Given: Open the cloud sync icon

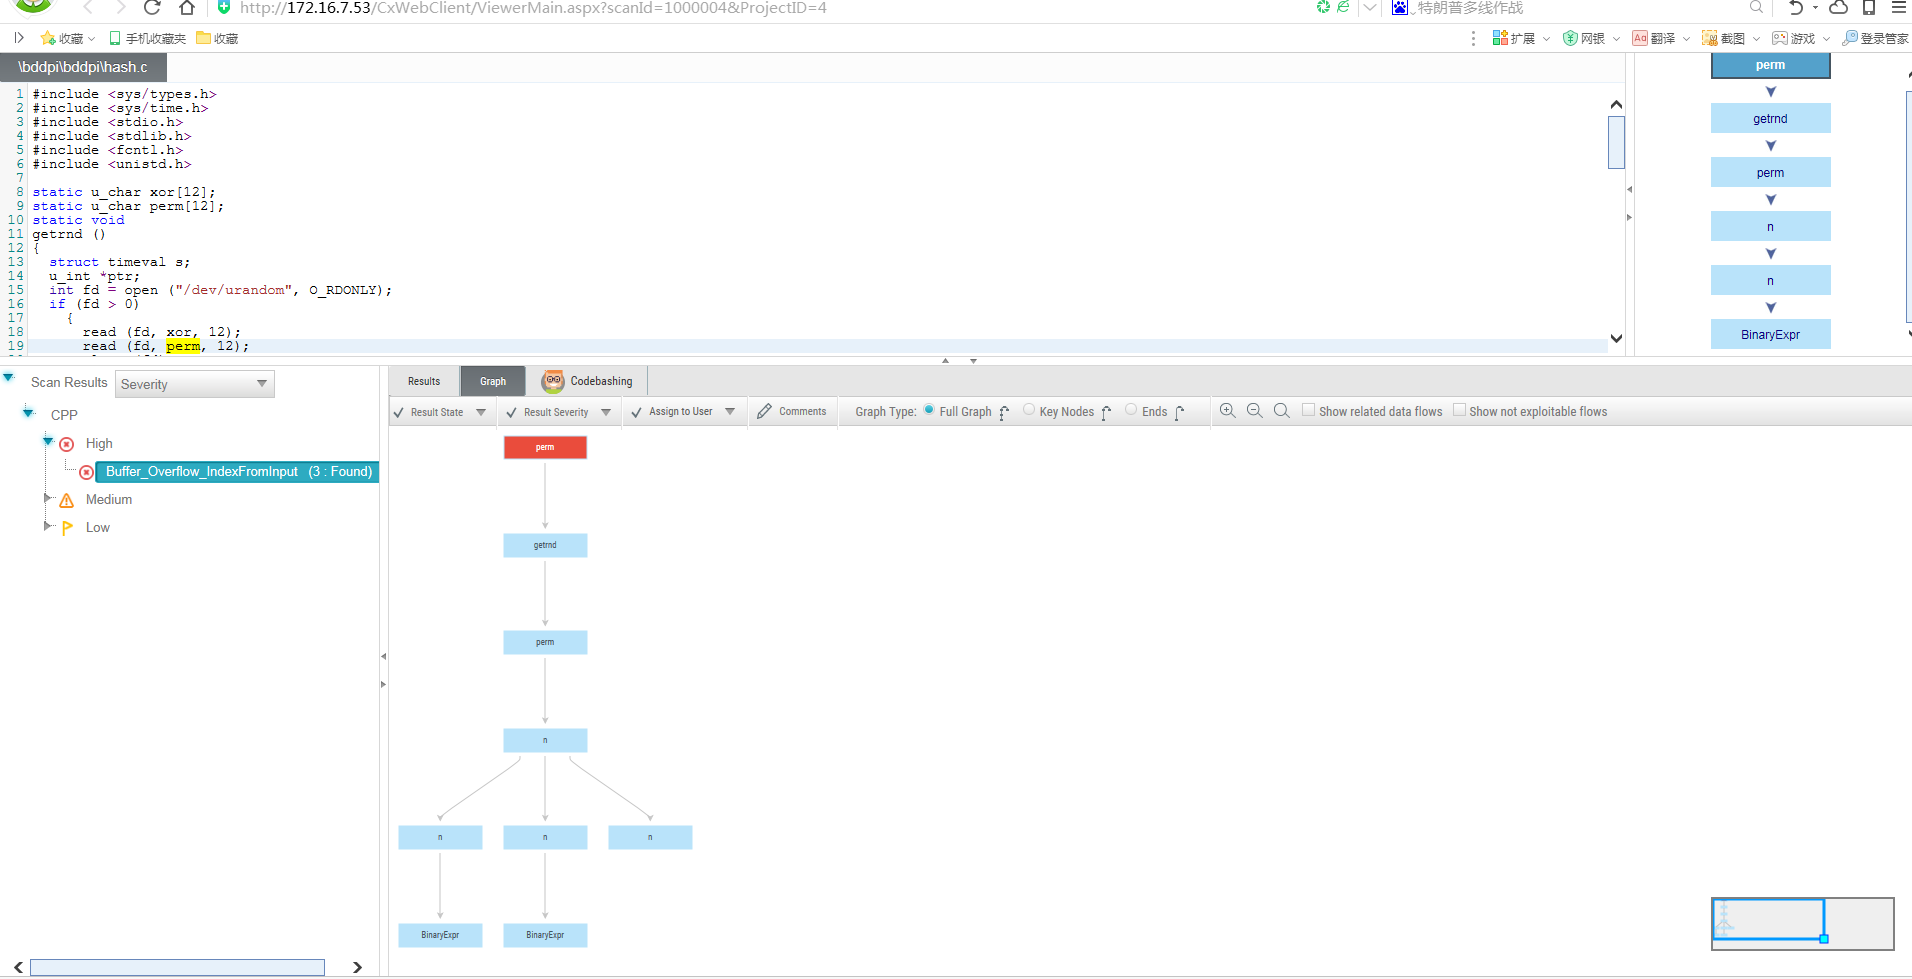Looking at the screenshot, I should pos(1839,8).
